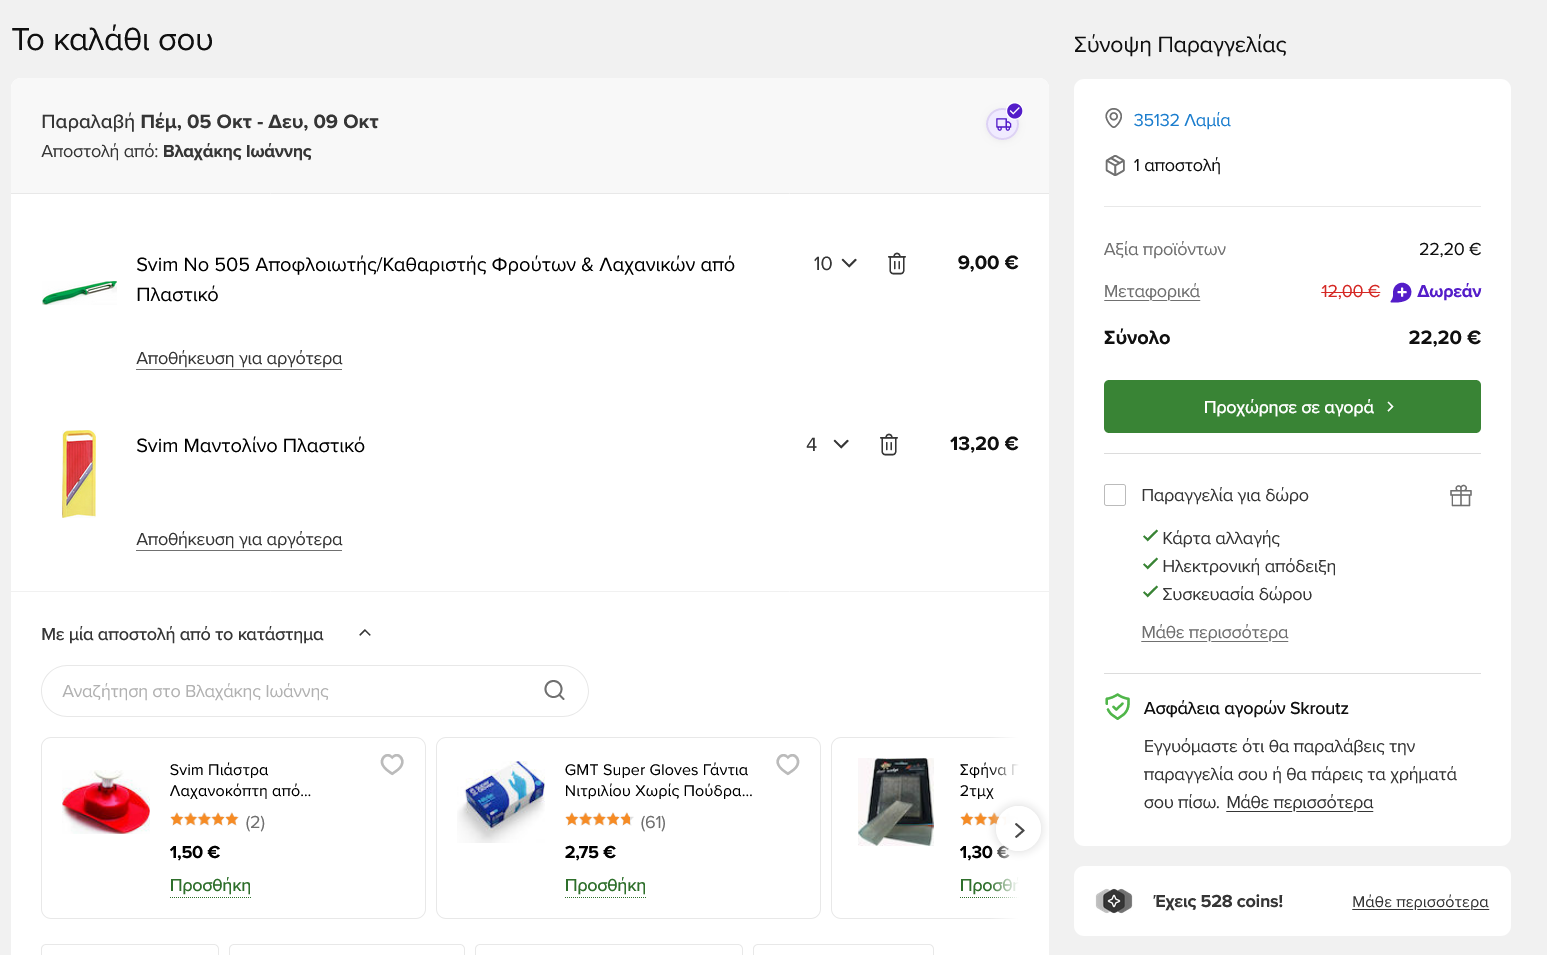Open quantity dropdown showing 4

point(827,444)
